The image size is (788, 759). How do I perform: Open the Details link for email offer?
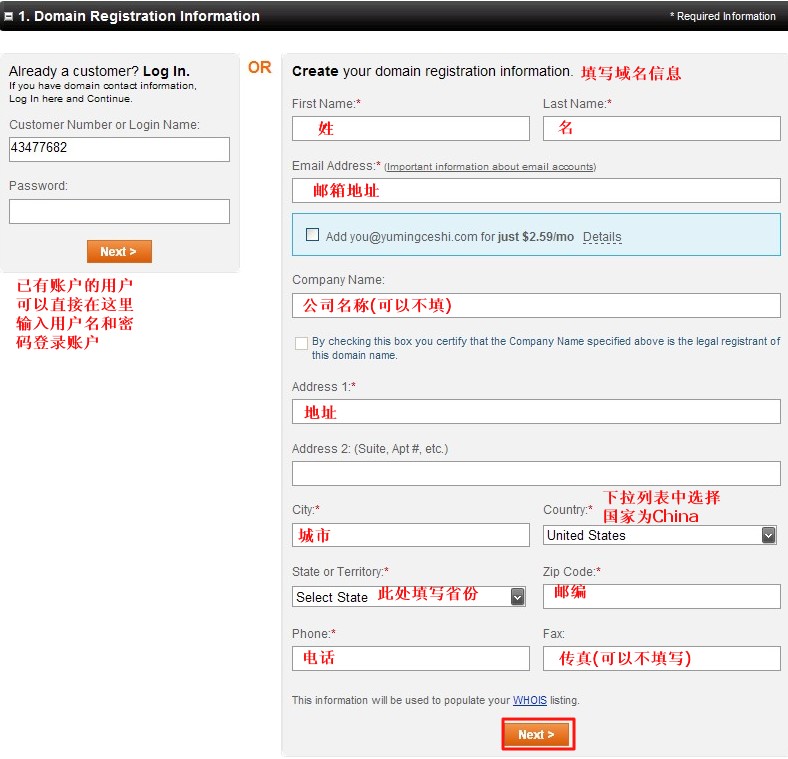[x=602, y=237]
